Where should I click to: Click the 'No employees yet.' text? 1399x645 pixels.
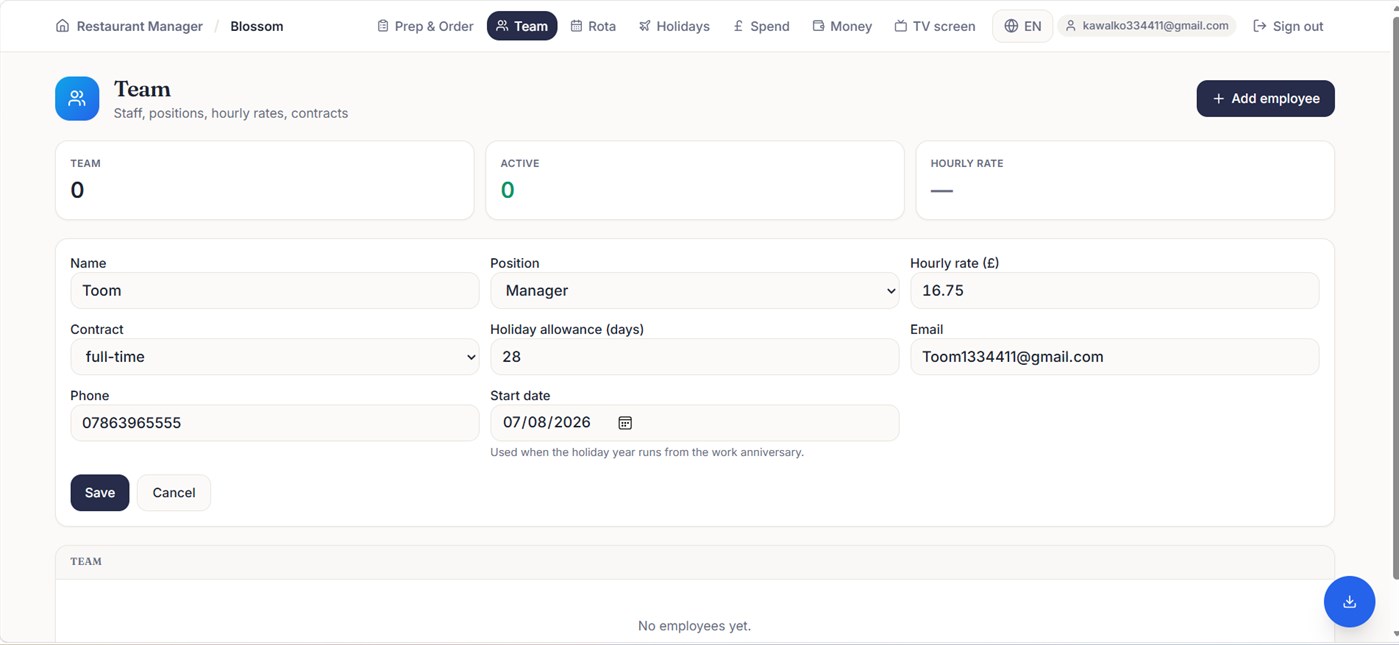[695, 626]
